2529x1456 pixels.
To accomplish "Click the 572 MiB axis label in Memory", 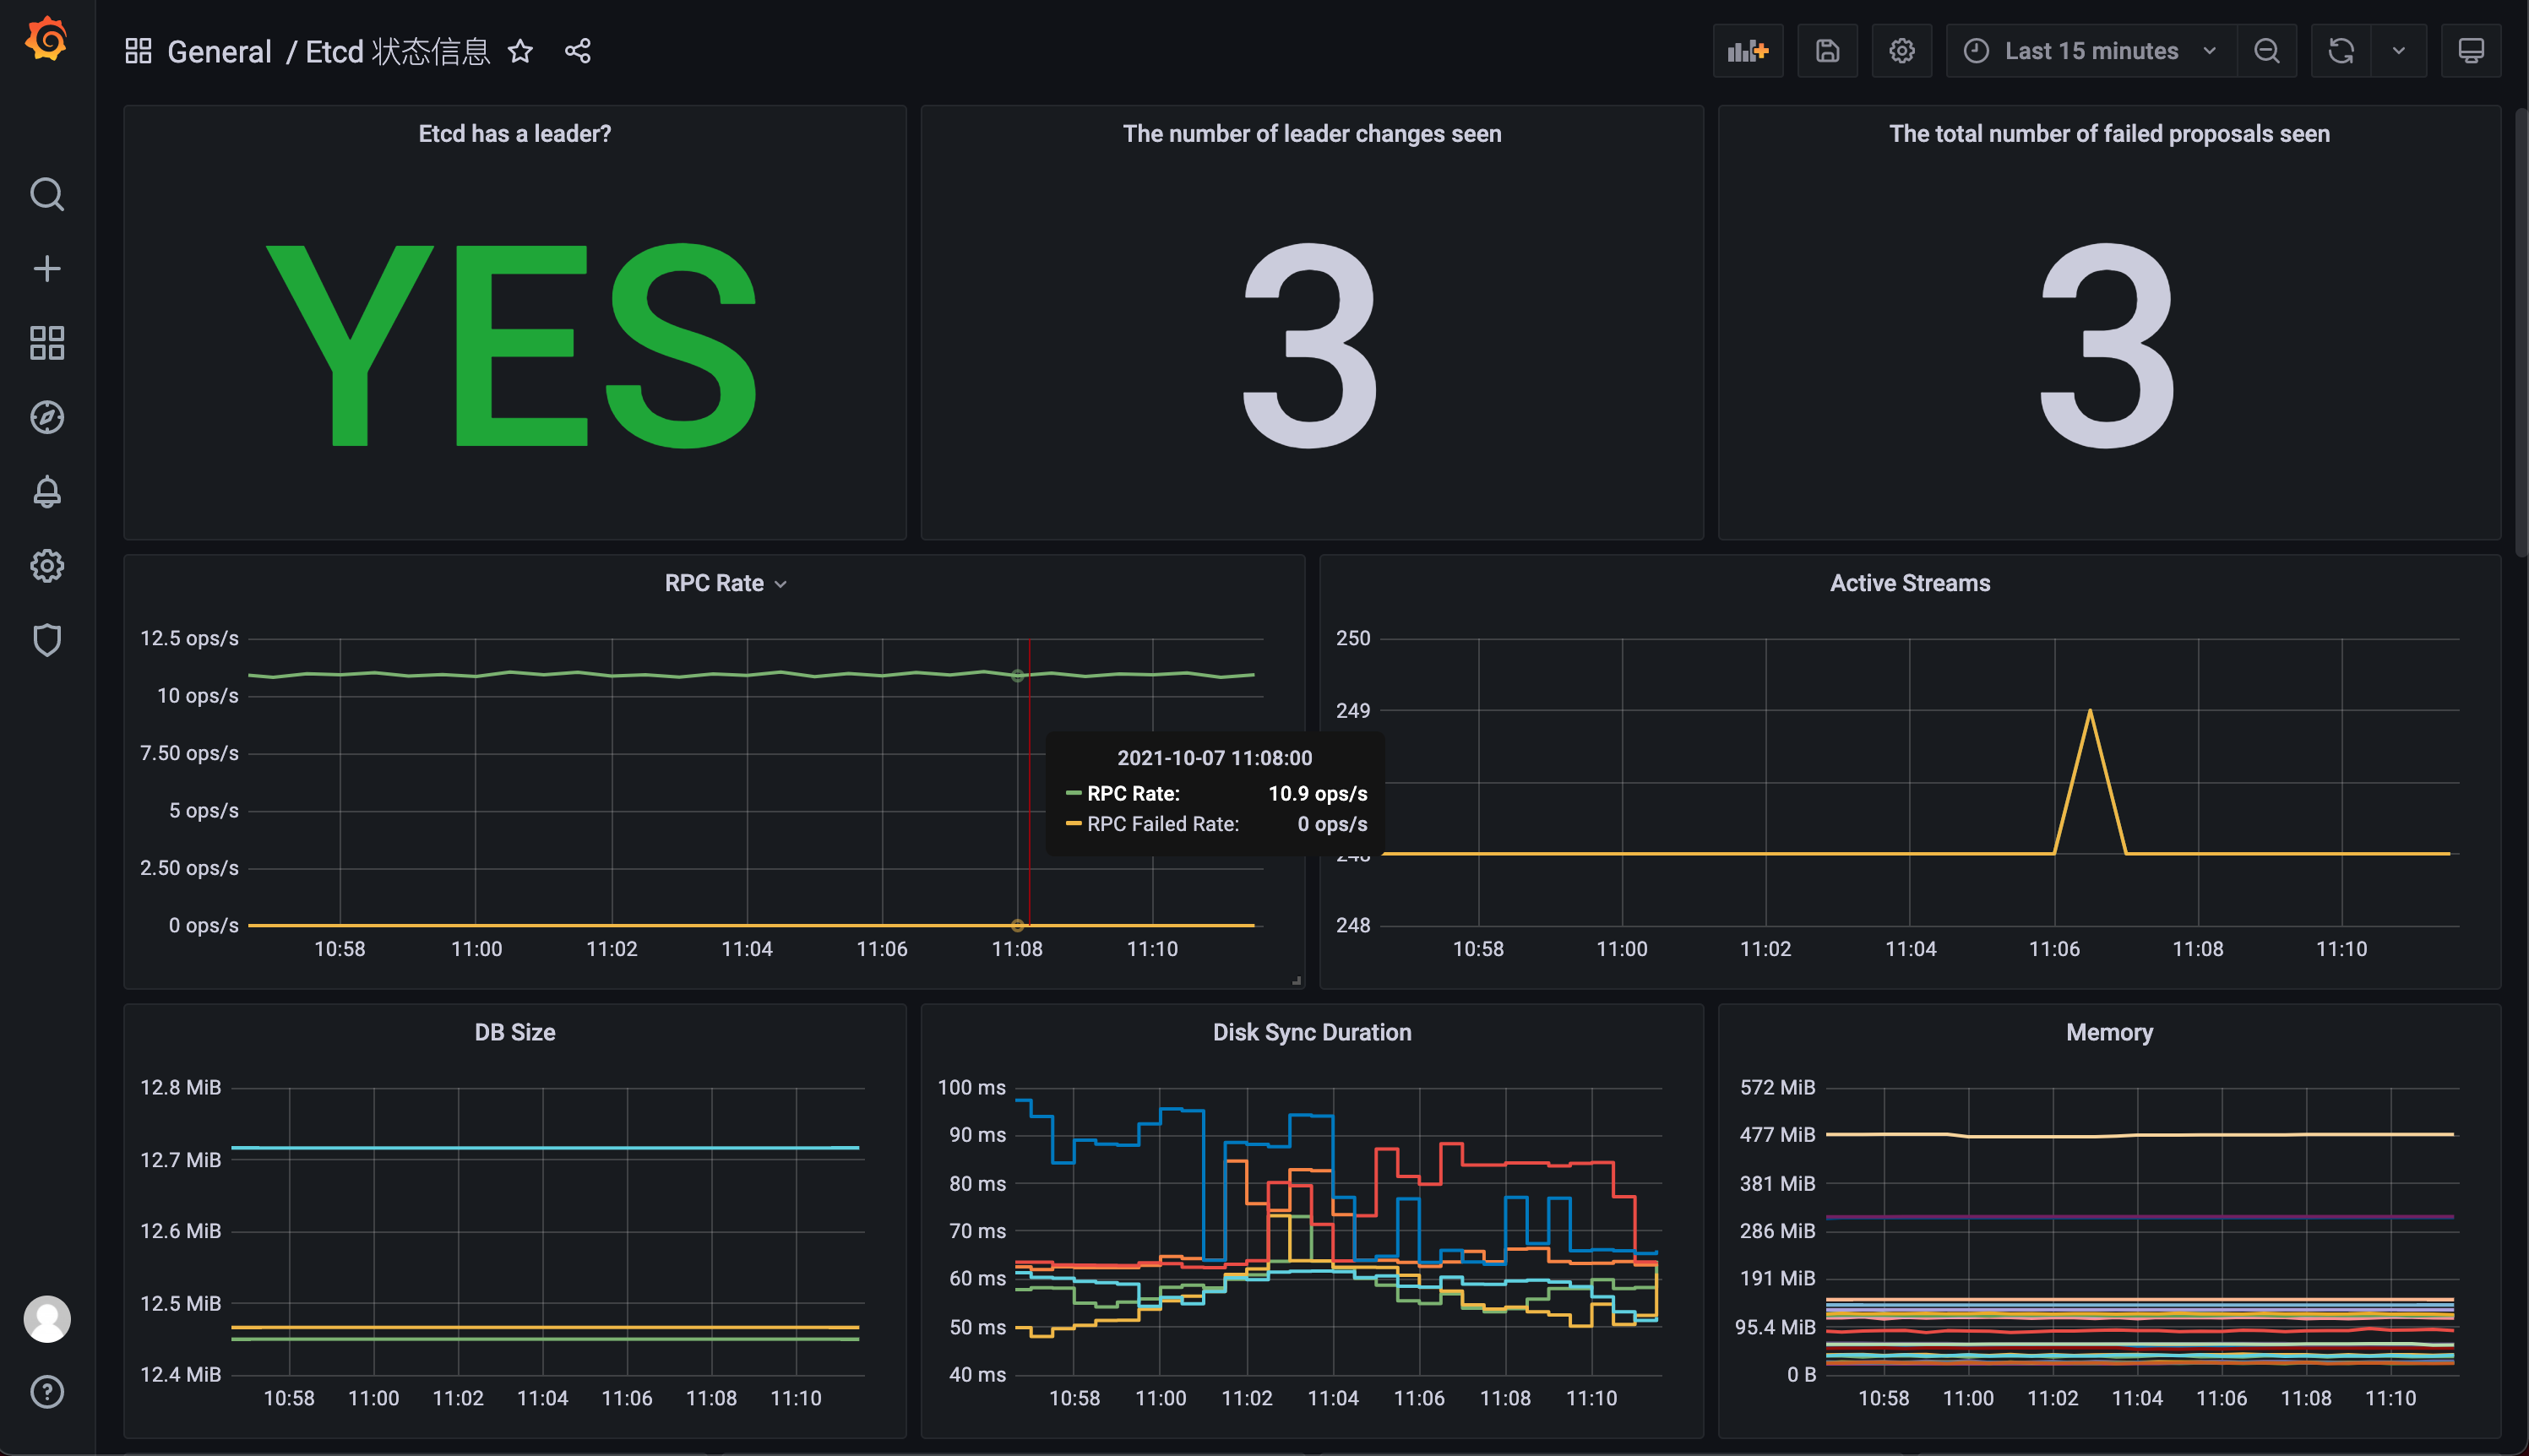I will tap(1777, 1087).
